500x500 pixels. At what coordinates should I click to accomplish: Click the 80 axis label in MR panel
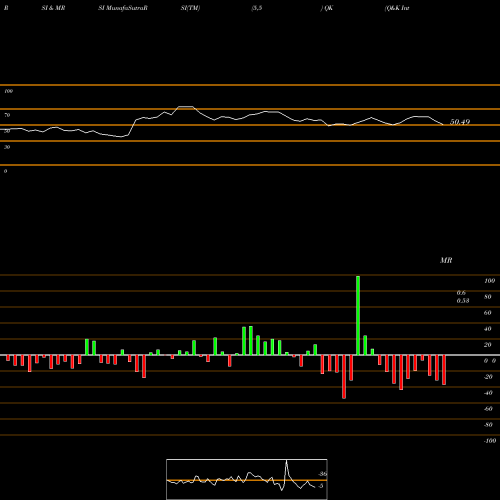pyautogui.click(x=488, y=297)
